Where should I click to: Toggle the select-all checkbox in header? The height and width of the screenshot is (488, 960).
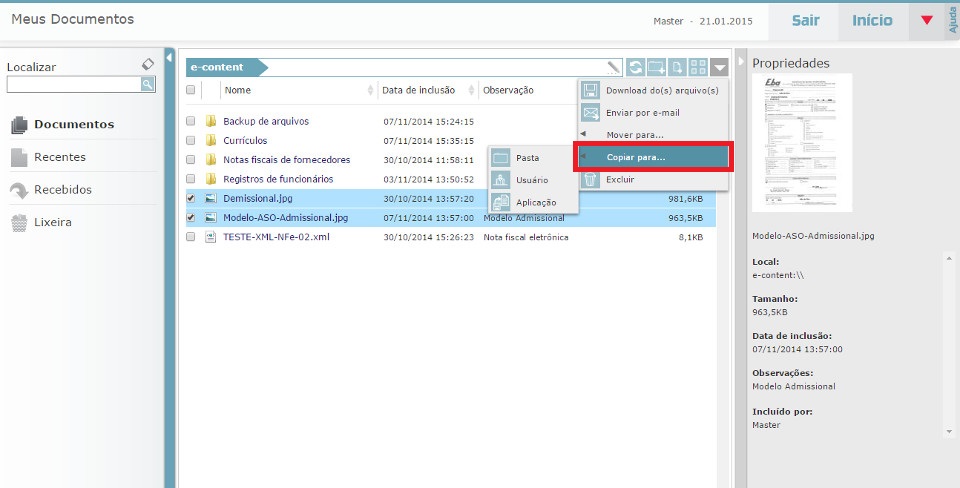pos(191,90)
